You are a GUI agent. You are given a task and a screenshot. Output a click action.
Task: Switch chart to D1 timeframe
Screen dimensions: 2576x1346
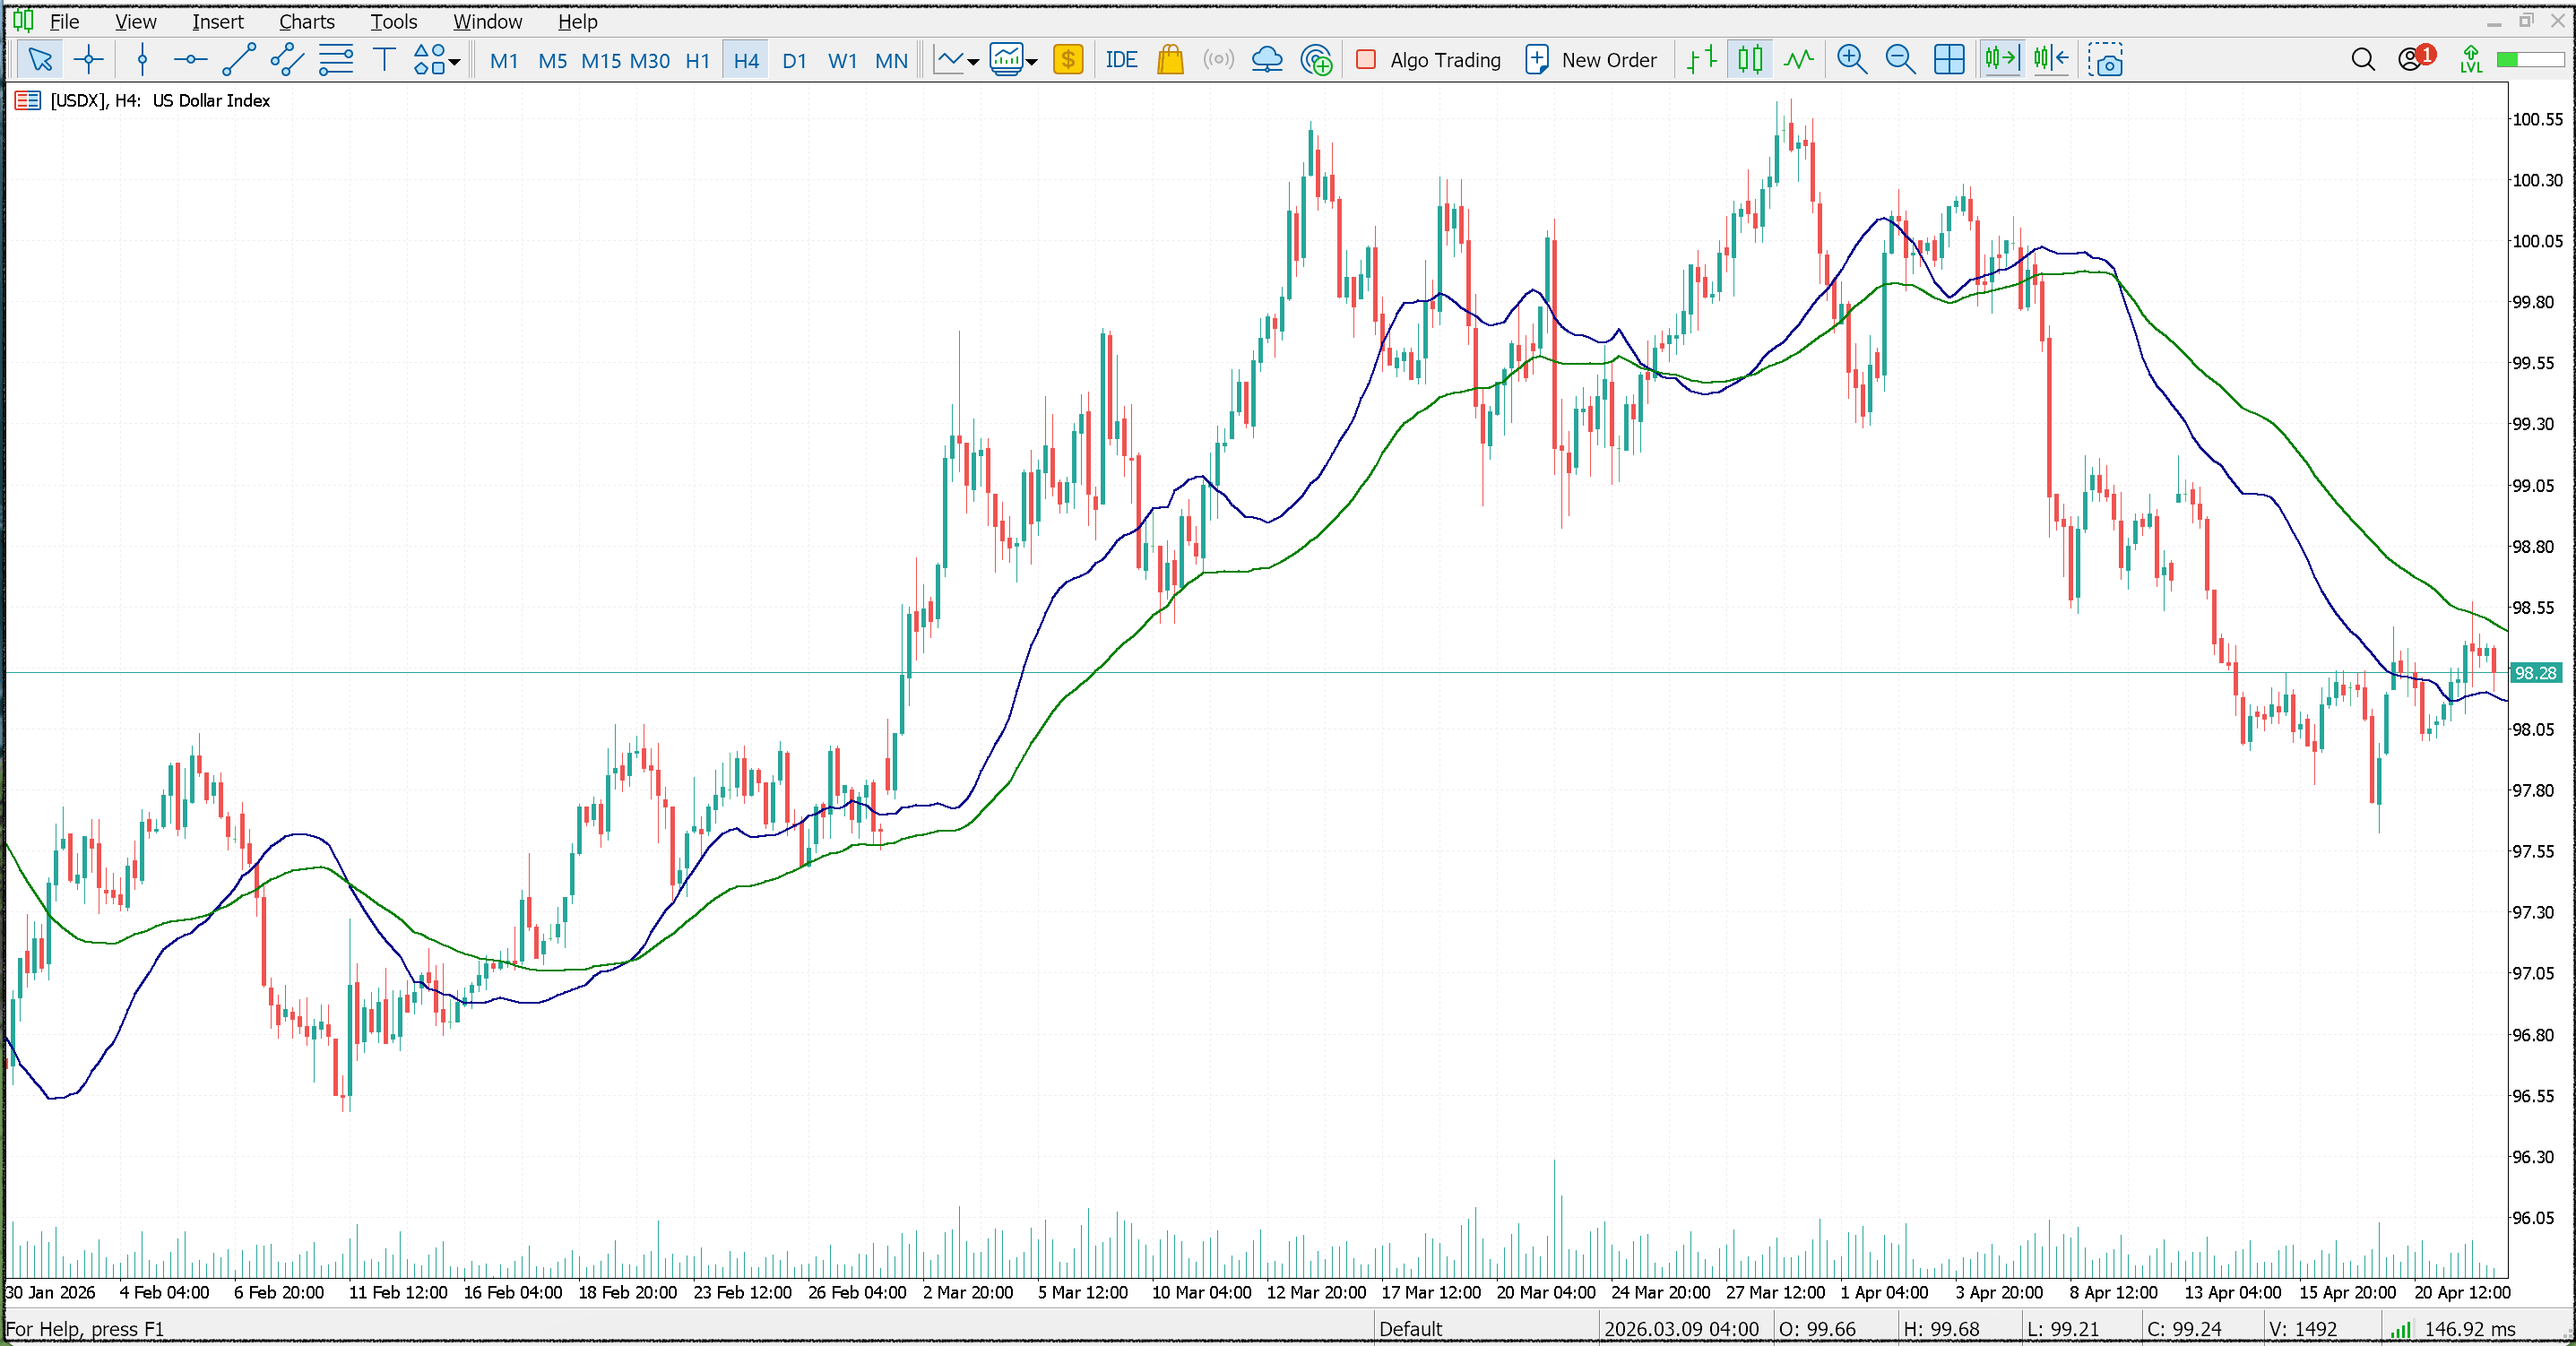click(x=794, y=61)
